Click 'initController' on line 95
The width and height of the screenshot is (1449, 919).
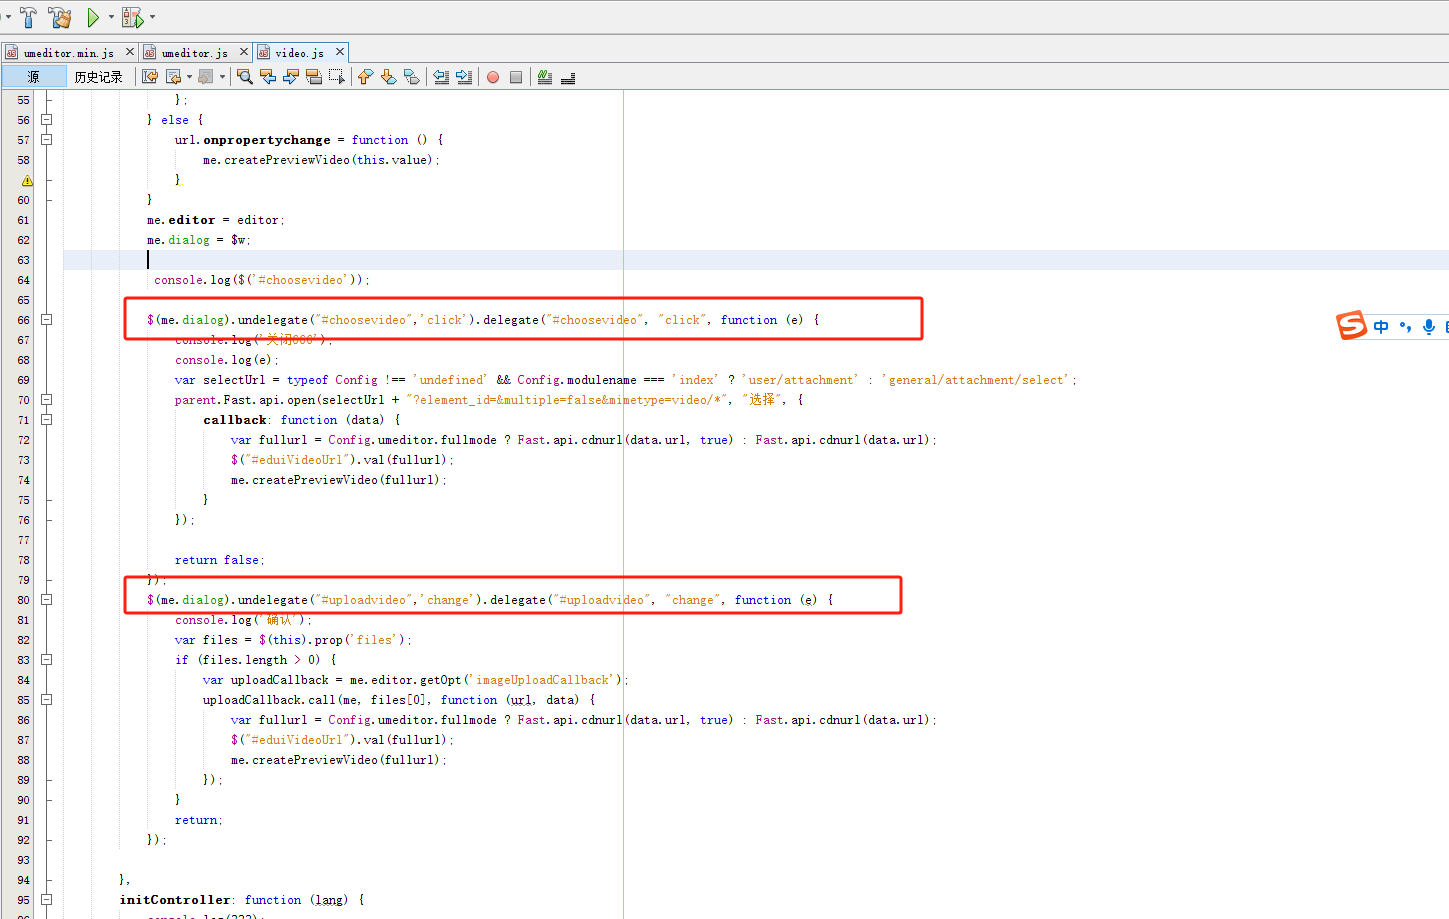tap(175, 900)
